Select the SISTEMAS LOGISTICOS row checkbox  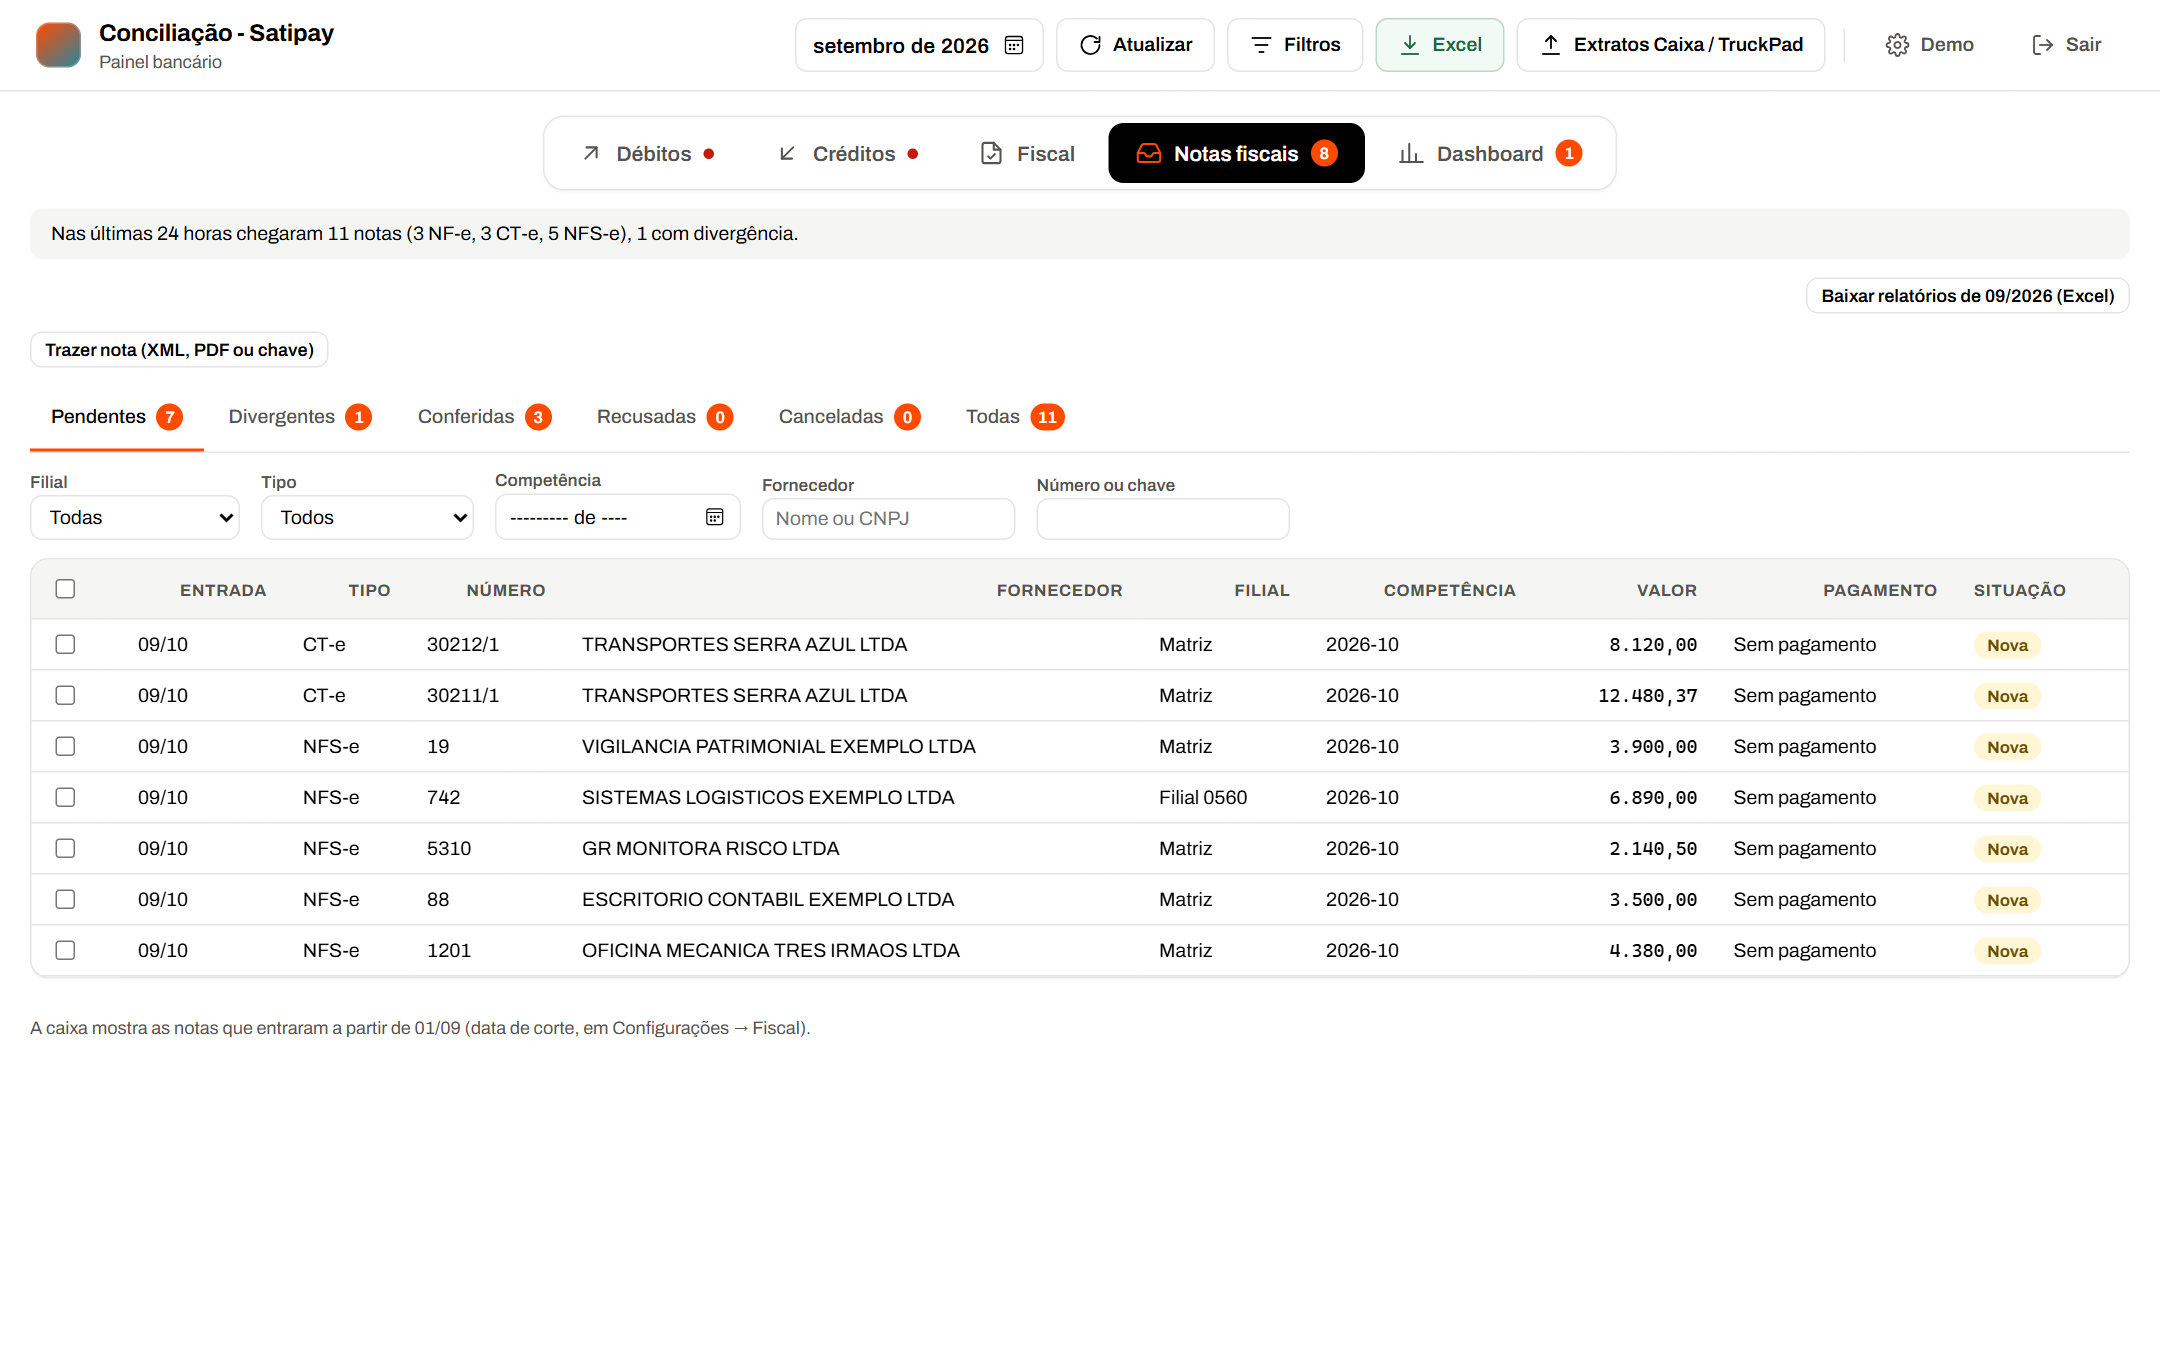(65, 797)
